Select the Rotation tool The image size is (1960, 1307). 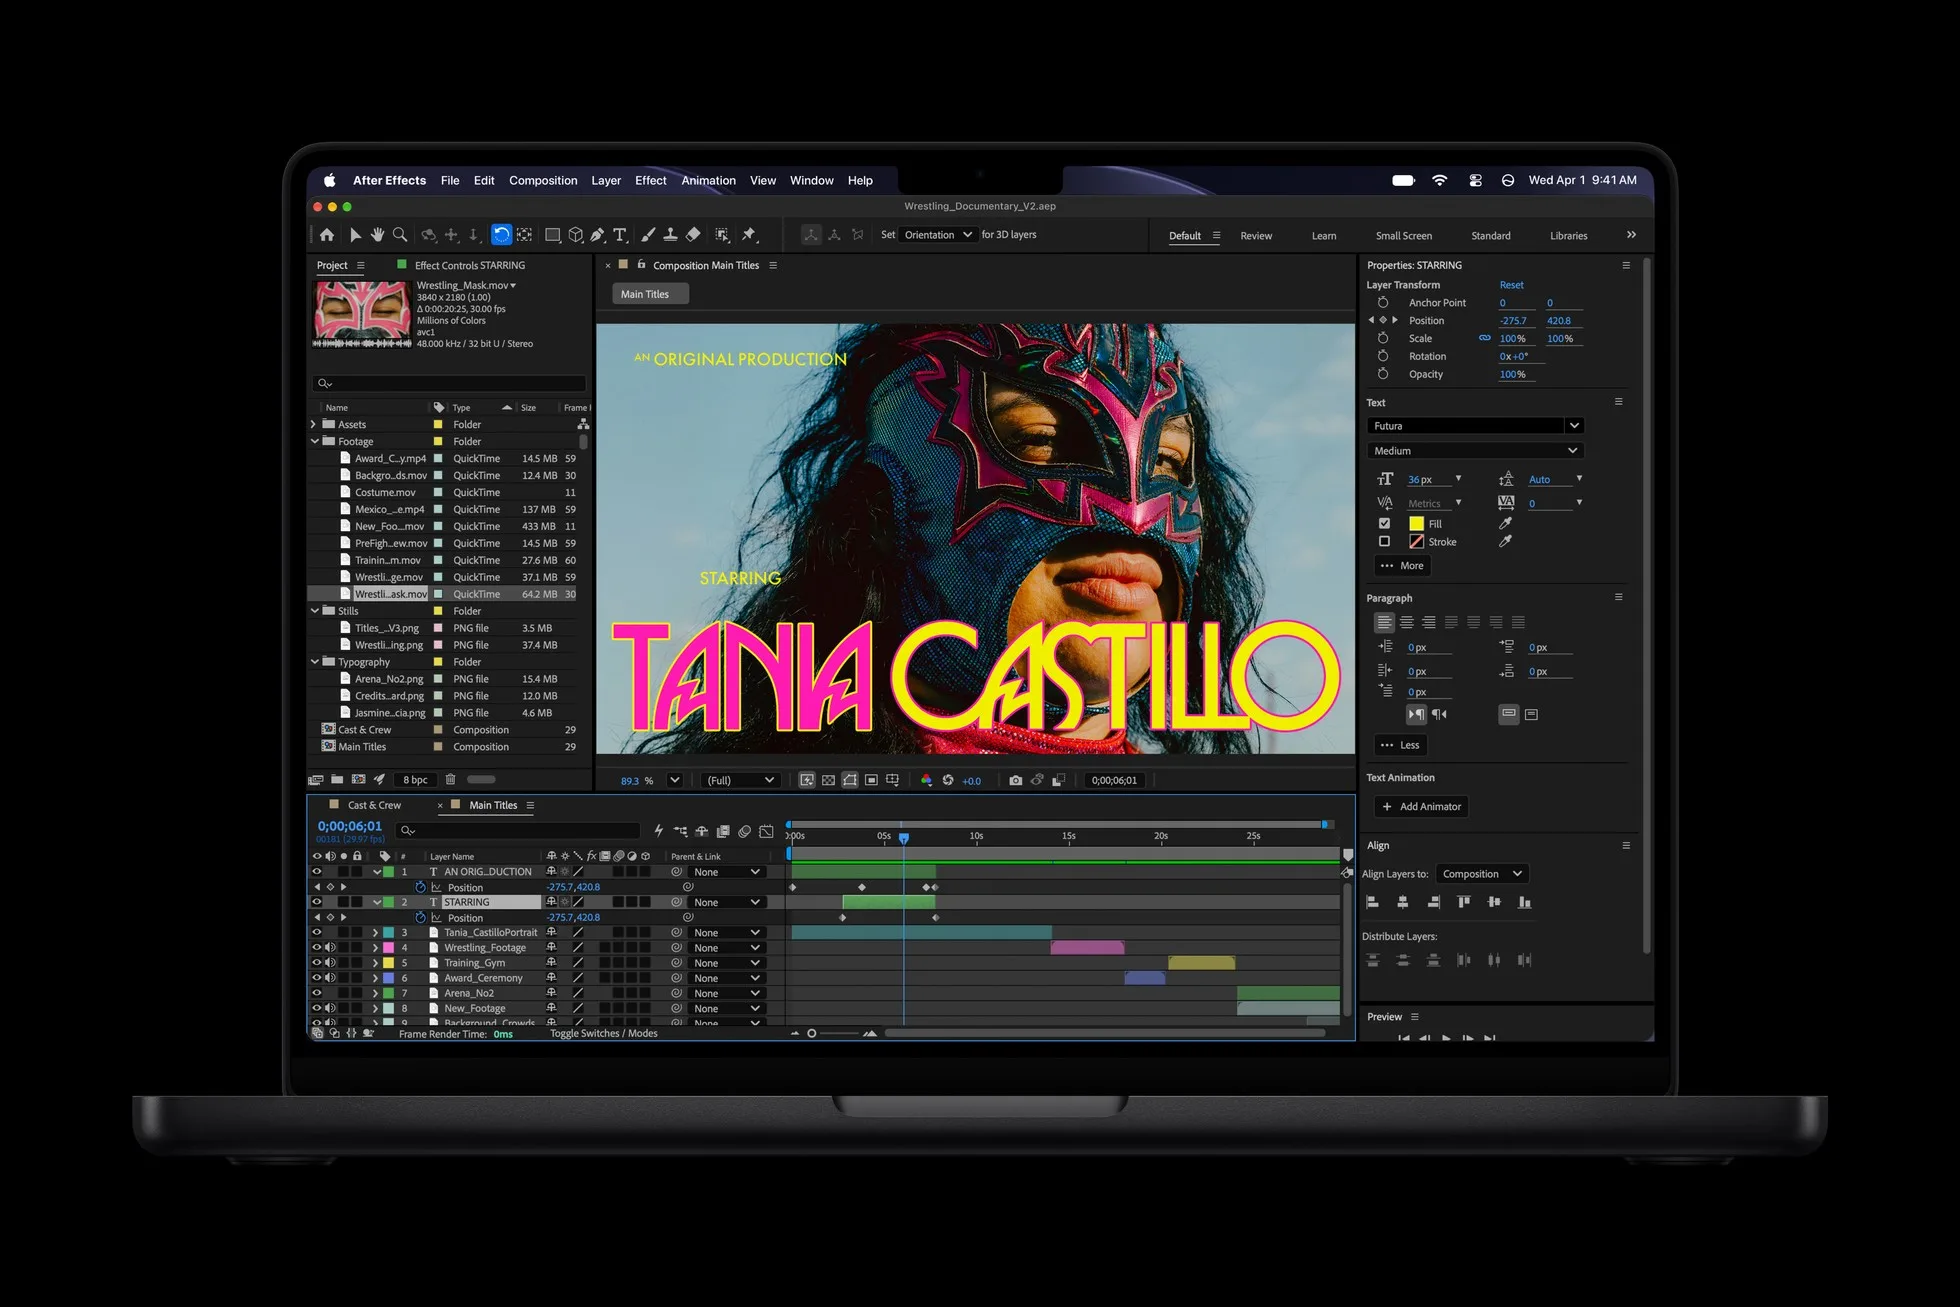501,235
